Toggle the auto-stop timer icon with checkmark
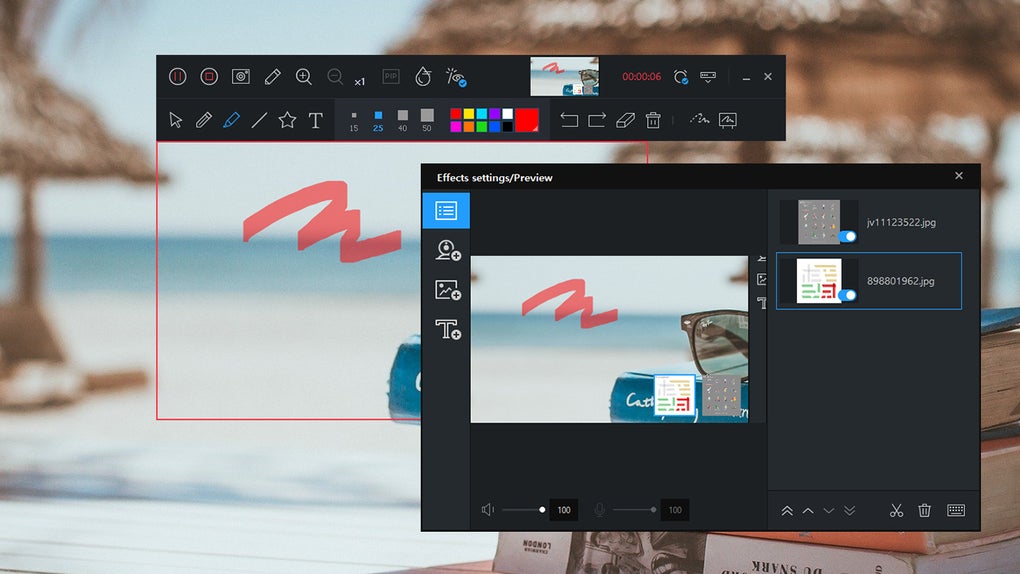 coord(680,77)
